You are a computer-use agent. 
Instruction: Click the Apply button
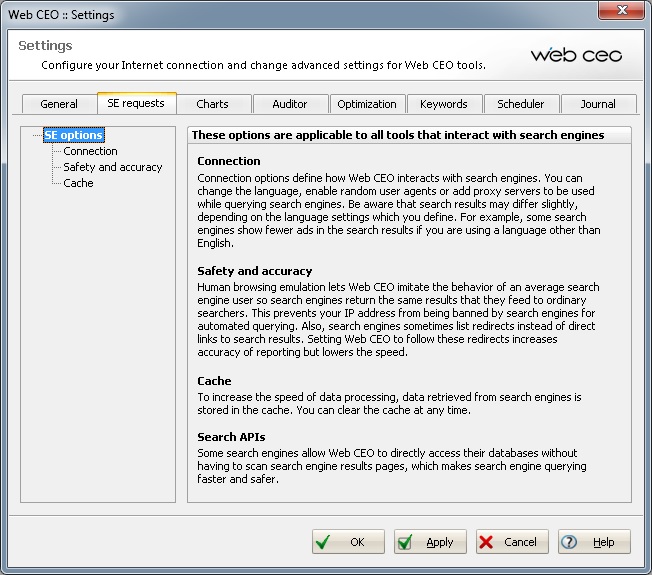point(430,541)
